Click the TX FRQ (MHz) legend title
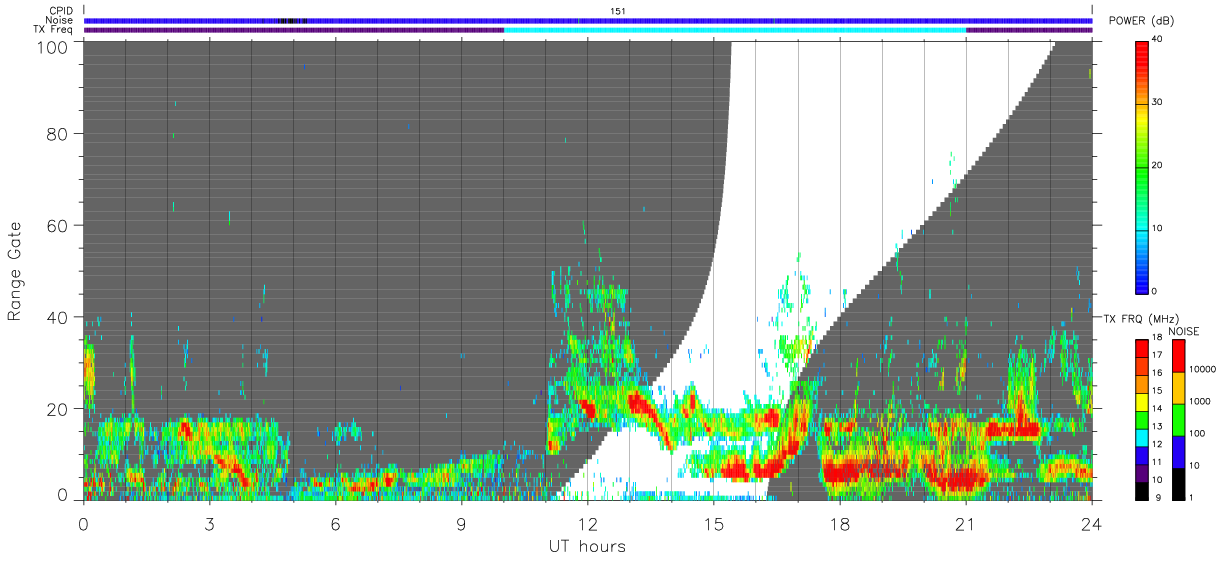1228x567 pixels. coord(1141,318)
